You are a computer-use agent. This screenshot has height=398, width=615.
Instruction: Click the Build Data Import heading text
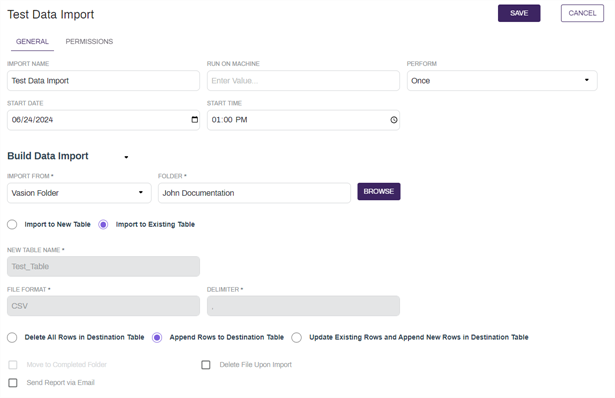(x=48, y=156)
